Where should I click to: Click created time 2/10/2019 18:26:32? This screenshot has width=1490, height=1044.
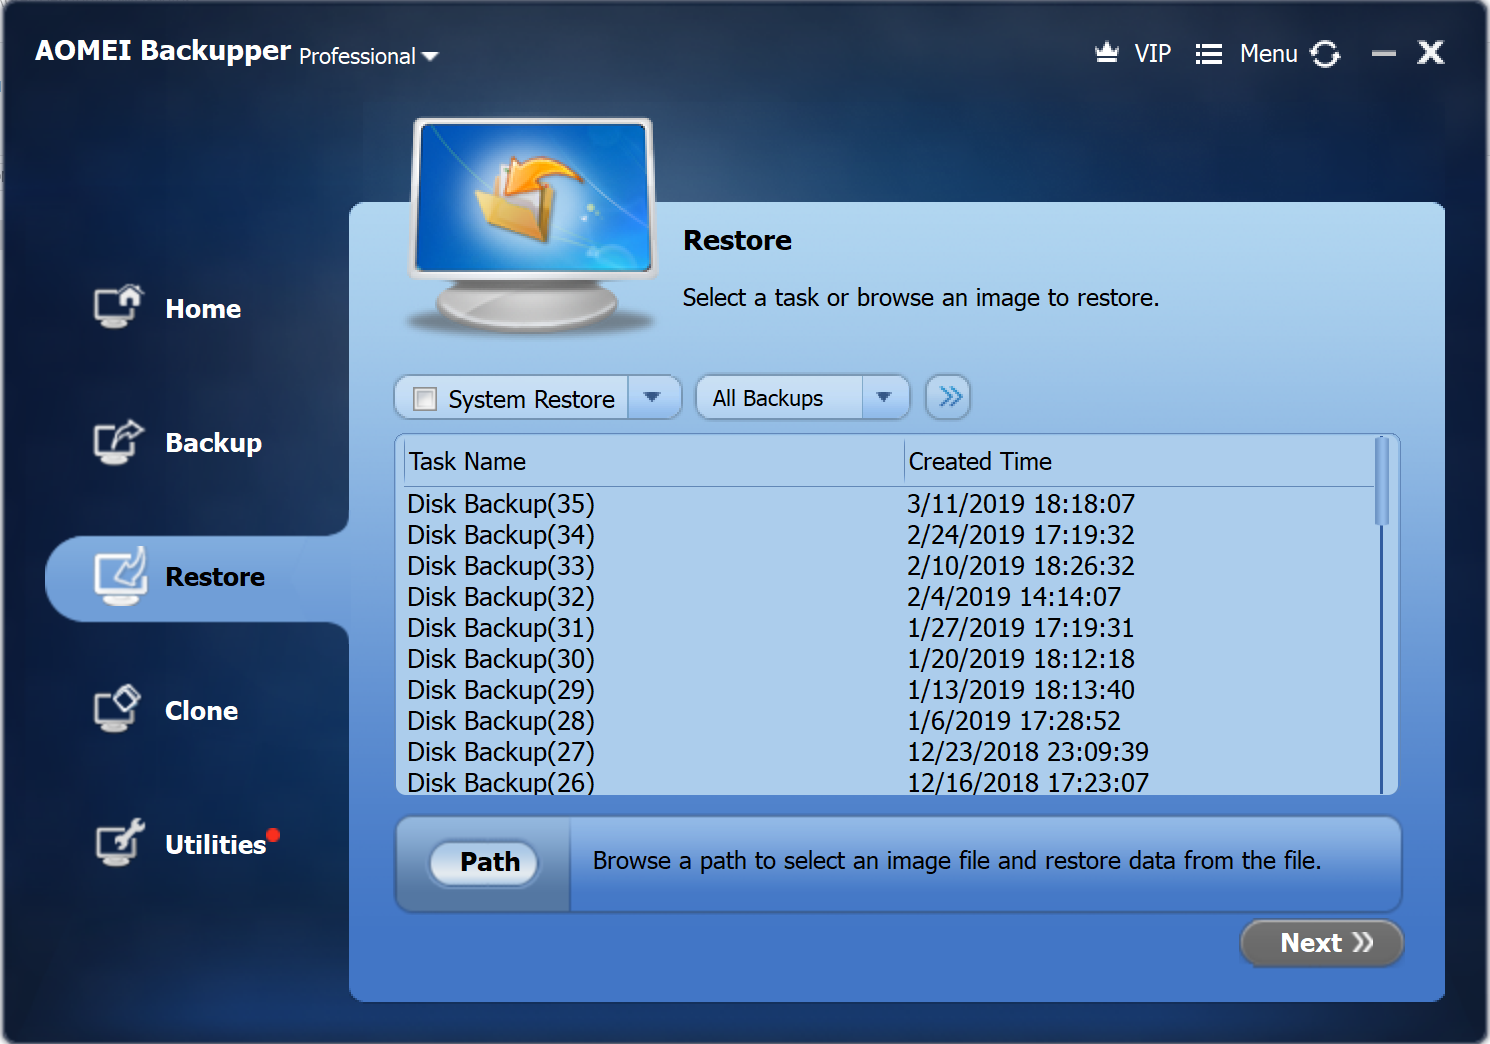pyautogui.click(x=1021, y=566)
